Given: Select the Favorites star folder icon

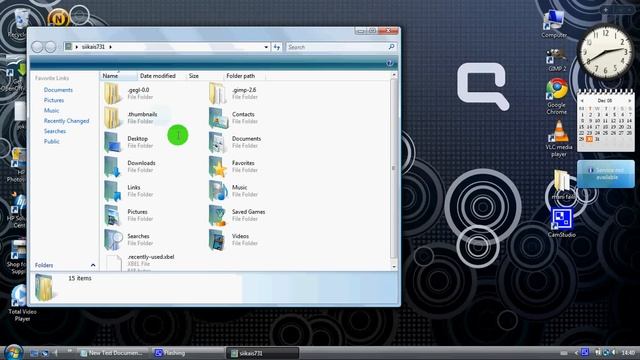Looking at the screenshot, I should [217, 167].
